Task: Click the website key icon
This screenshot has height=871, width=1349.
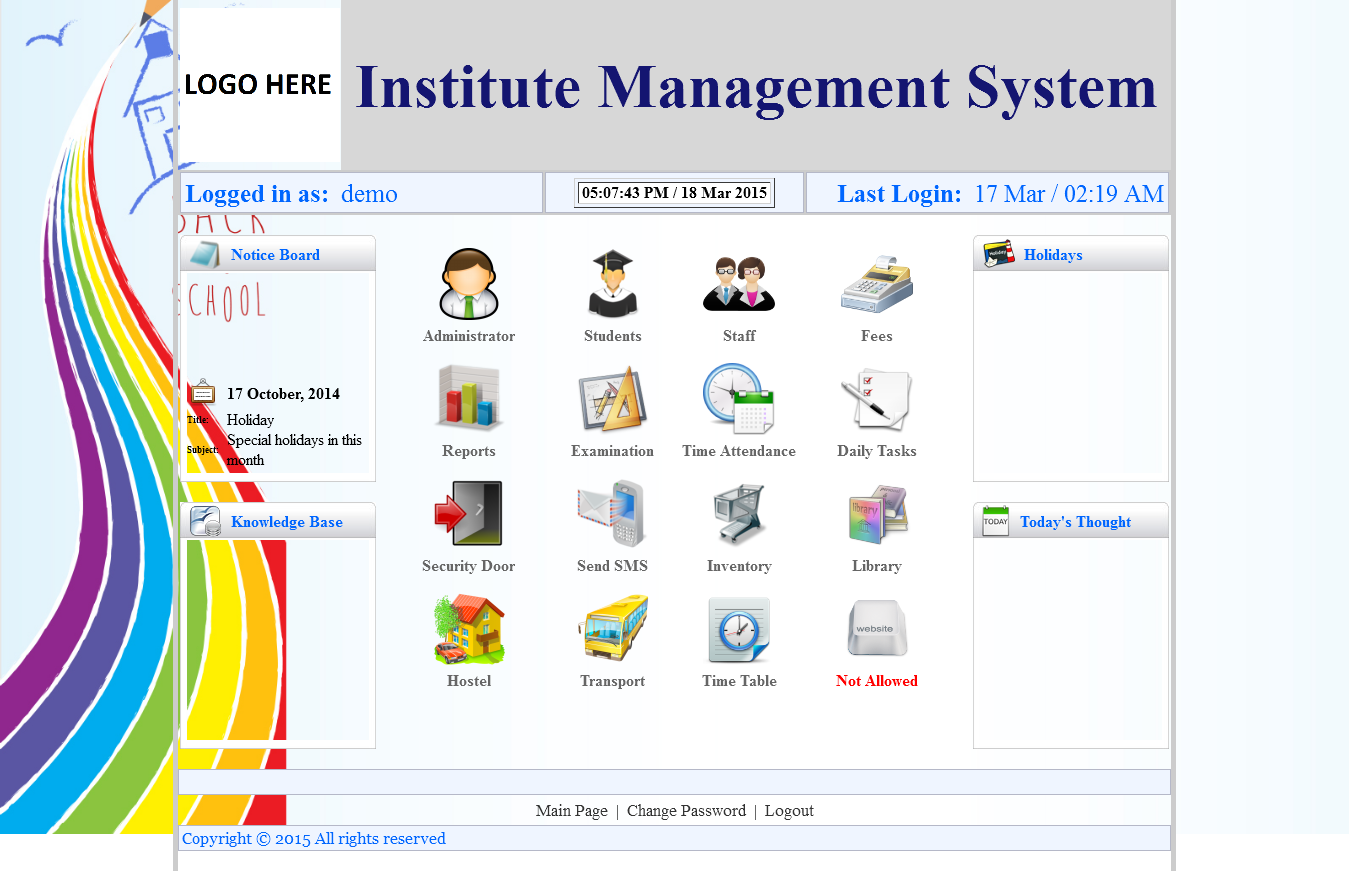Action: tap(877, 628)
